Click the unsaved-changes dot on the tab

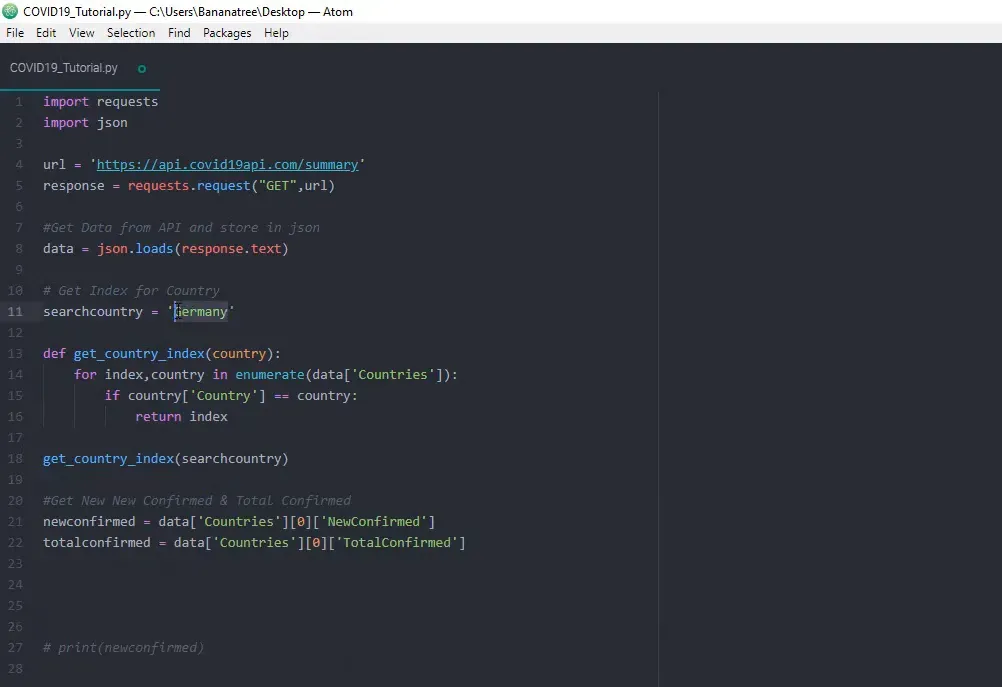[x=141, y=69]
